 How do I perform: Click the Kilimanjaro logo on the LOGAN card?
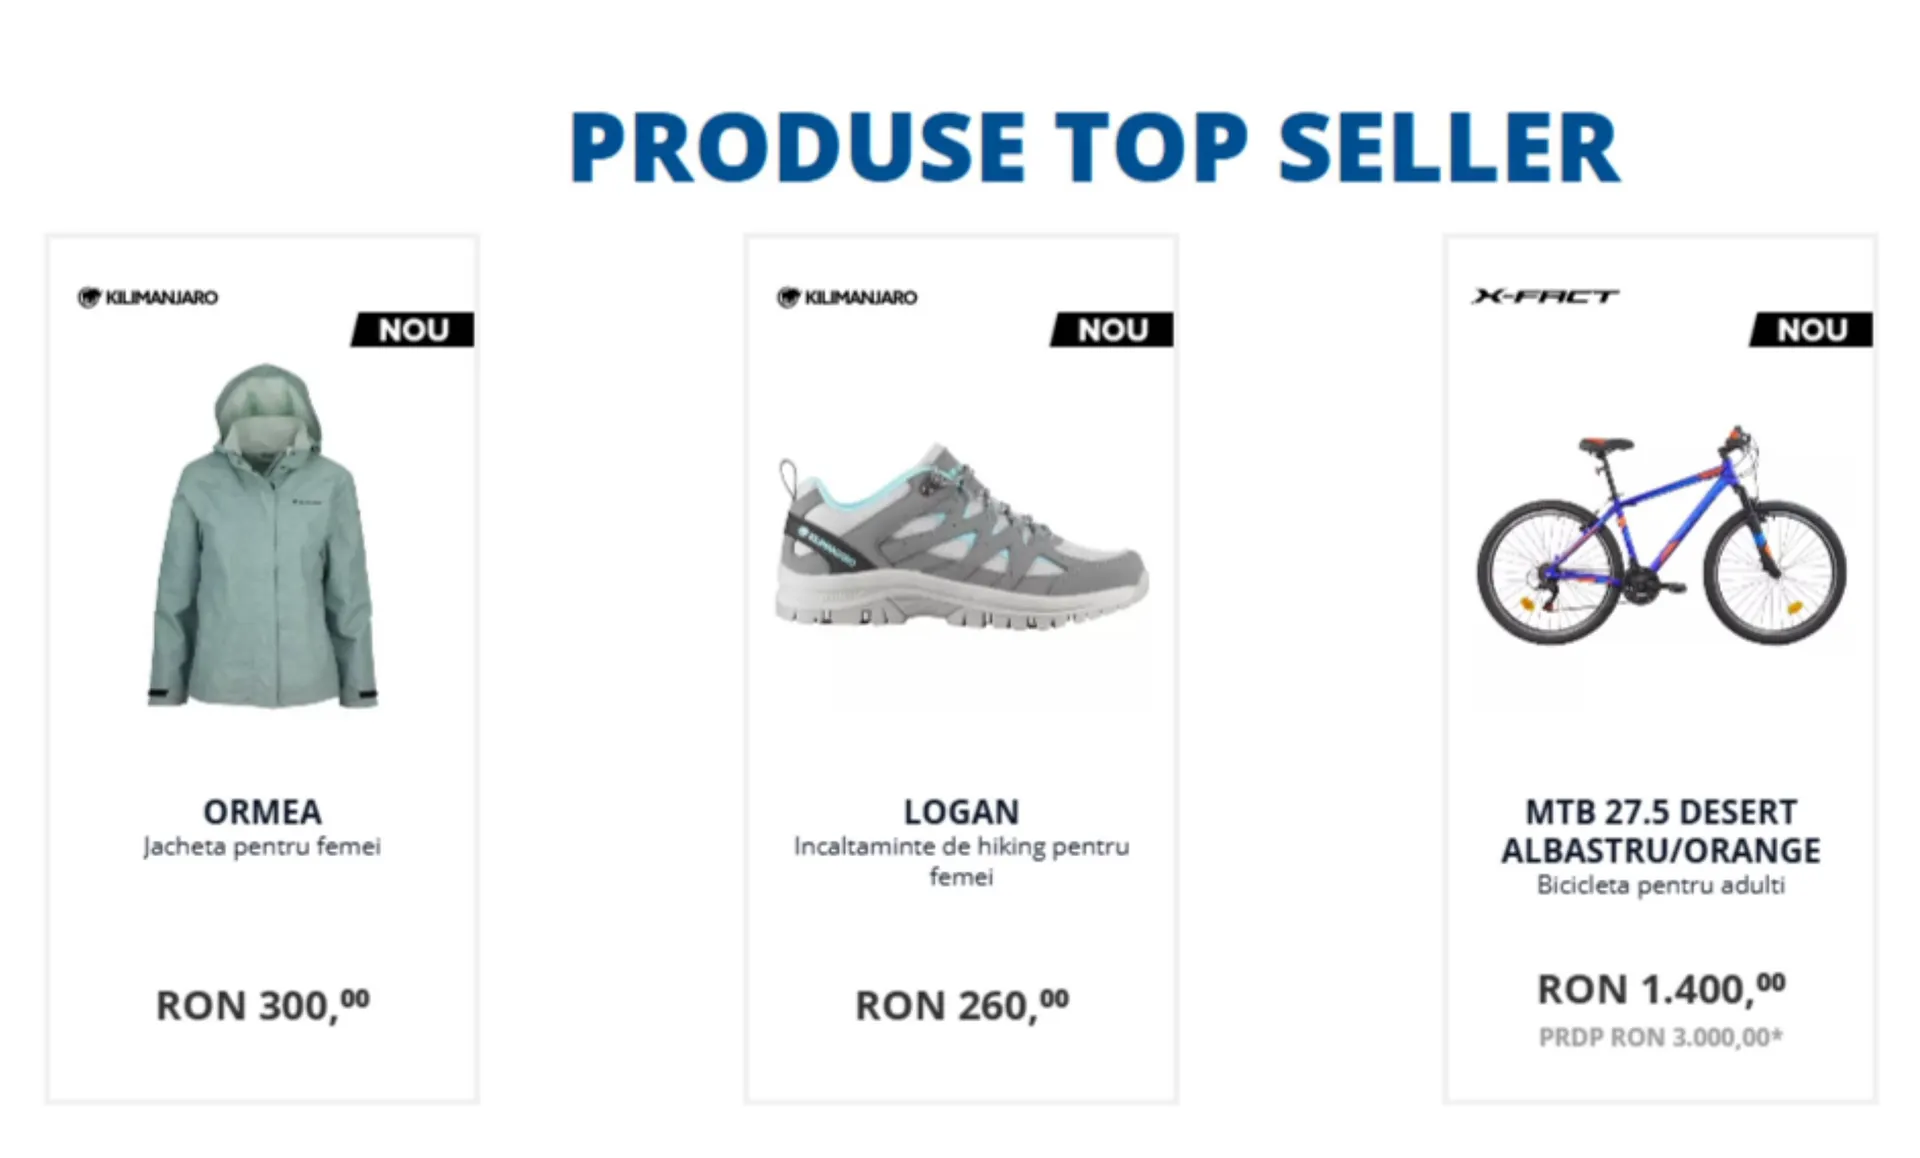(x=847, y=297)
